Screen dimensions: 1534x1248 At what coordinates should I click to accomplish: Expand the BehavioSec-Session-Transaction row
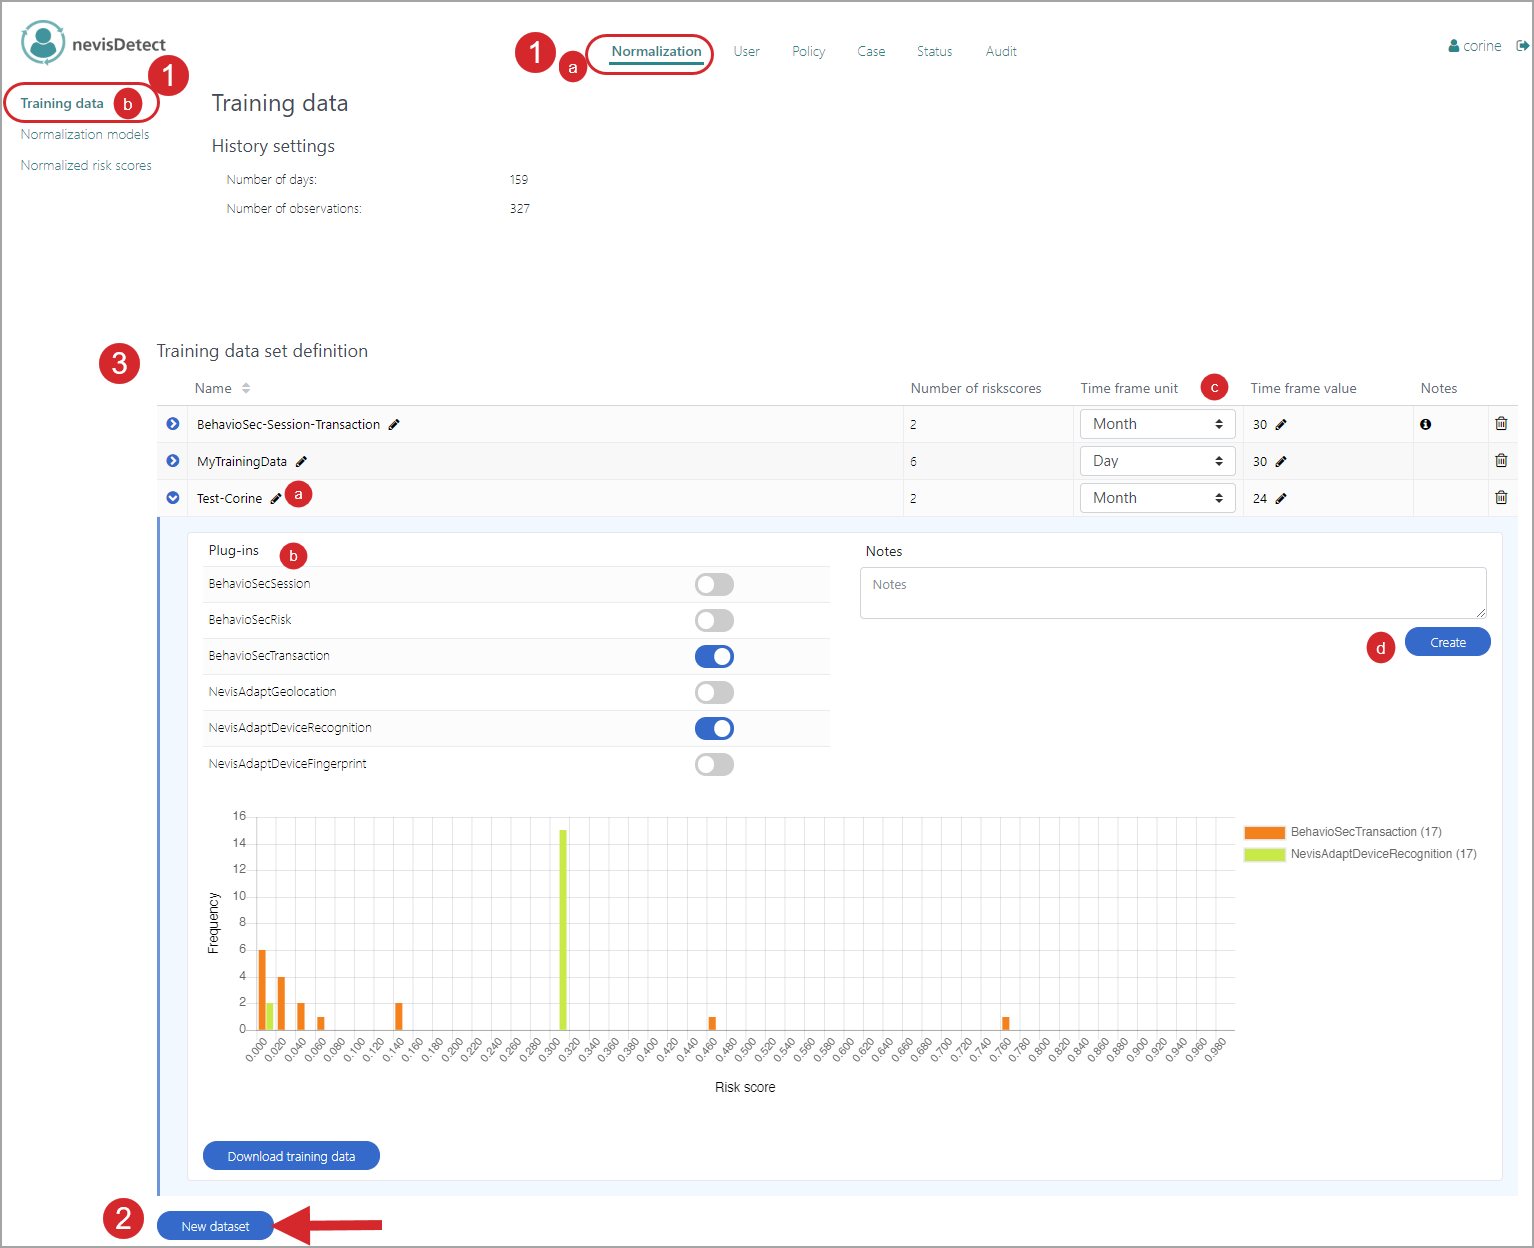coord(173,424)
